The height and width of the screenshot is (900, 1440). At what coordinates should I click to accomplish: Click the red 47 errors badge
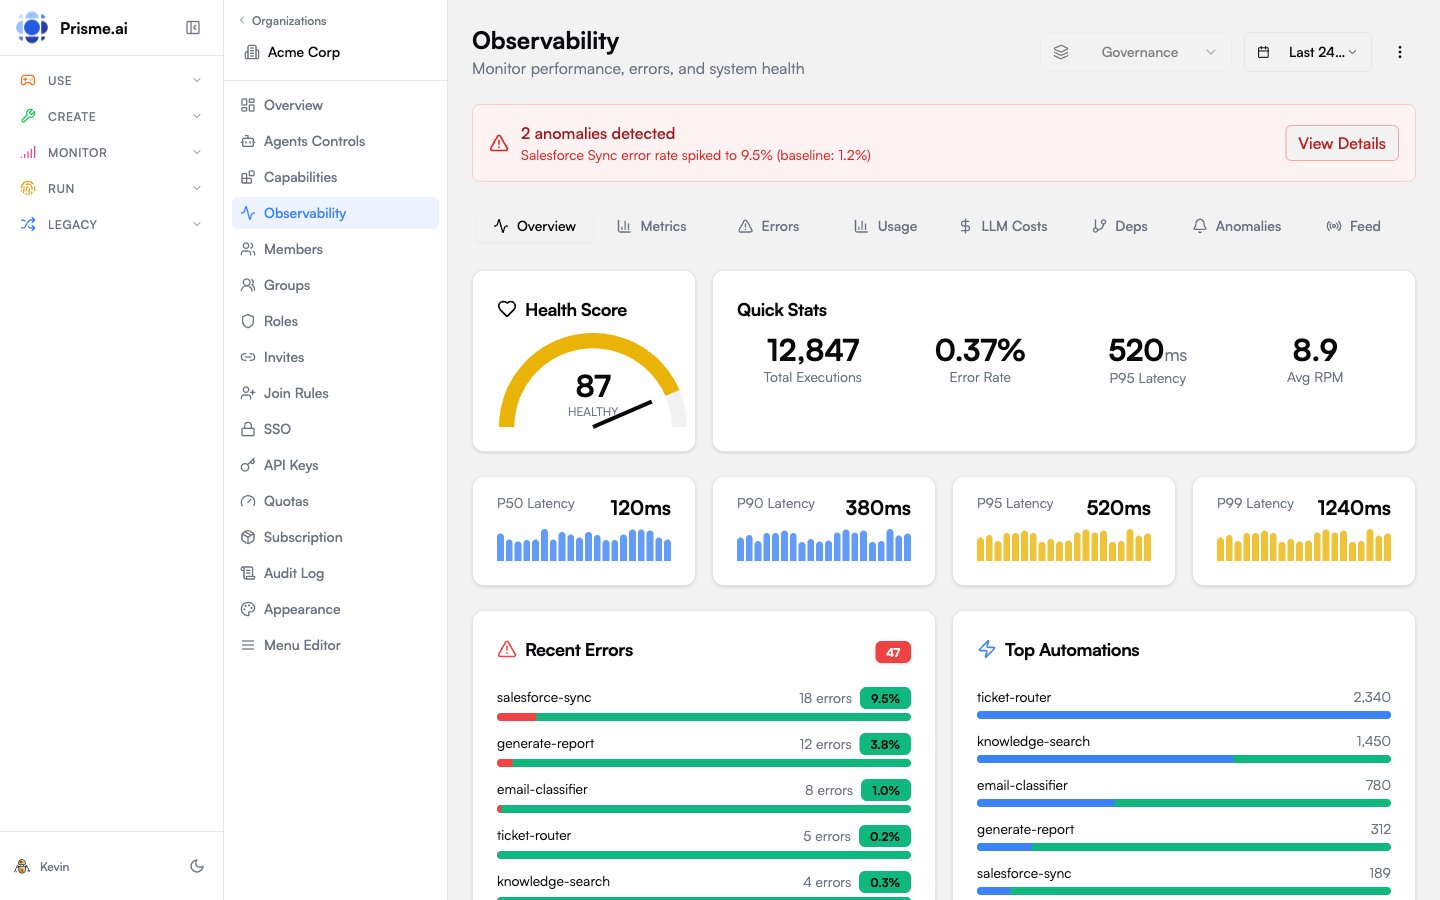tap(893, 652)
